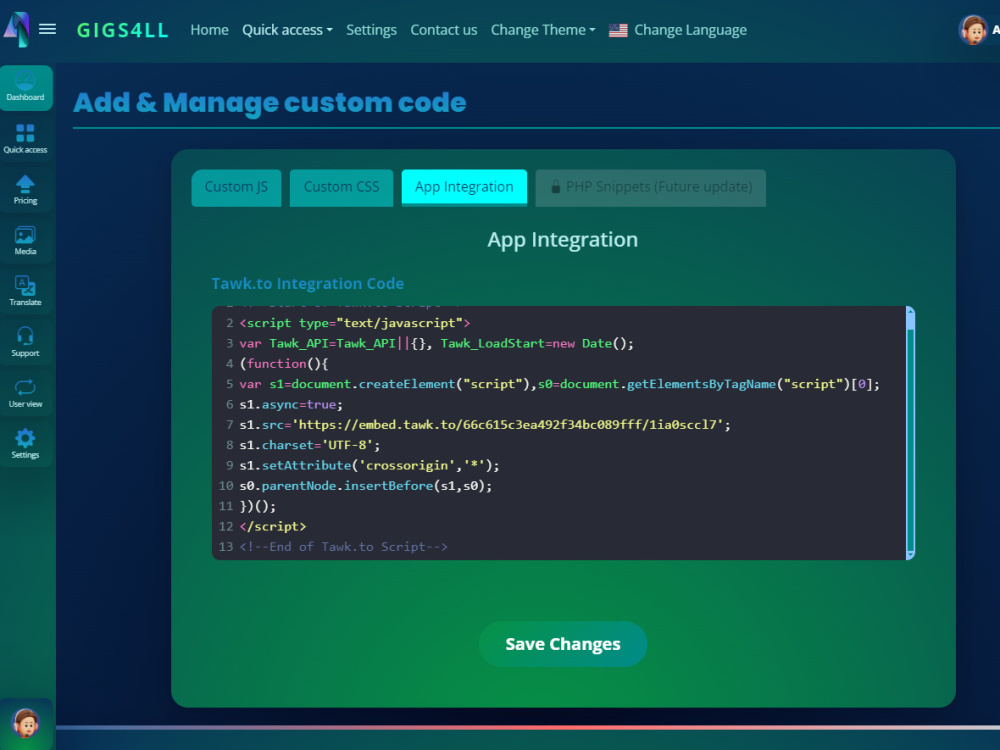The image size is (1000, 750).
Task: Click the user avatar at the sidebar bottom
Action: pyautogui.click(x=26, y=724)
